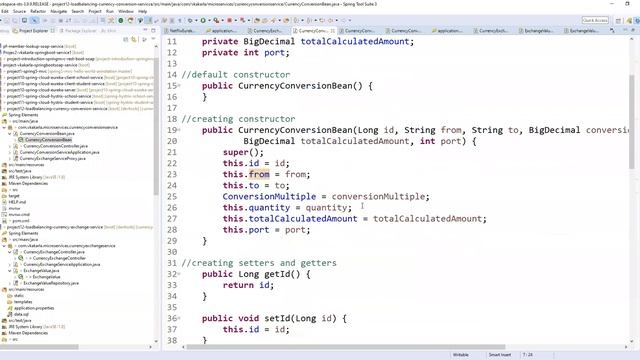640x360 pixels.
Task: Open the Refactor menu
Action: [38, 11]
